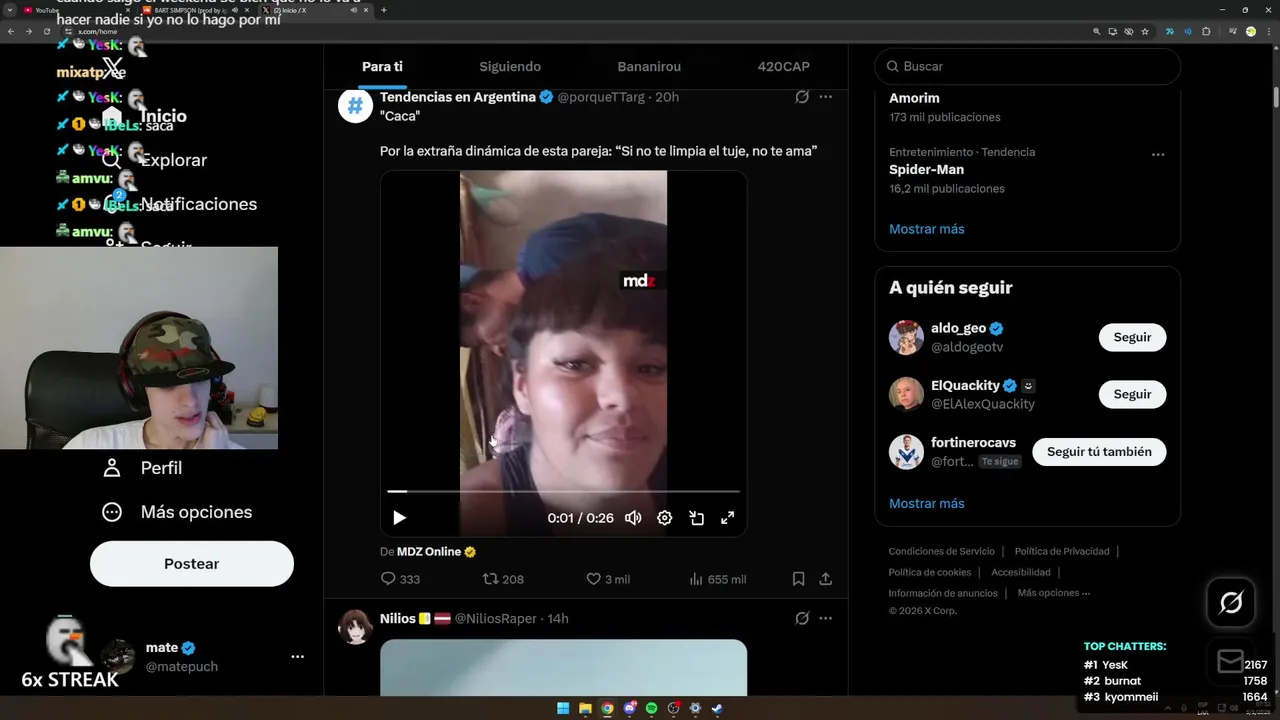Follow back fortinerocavs

click(1099, 451)
